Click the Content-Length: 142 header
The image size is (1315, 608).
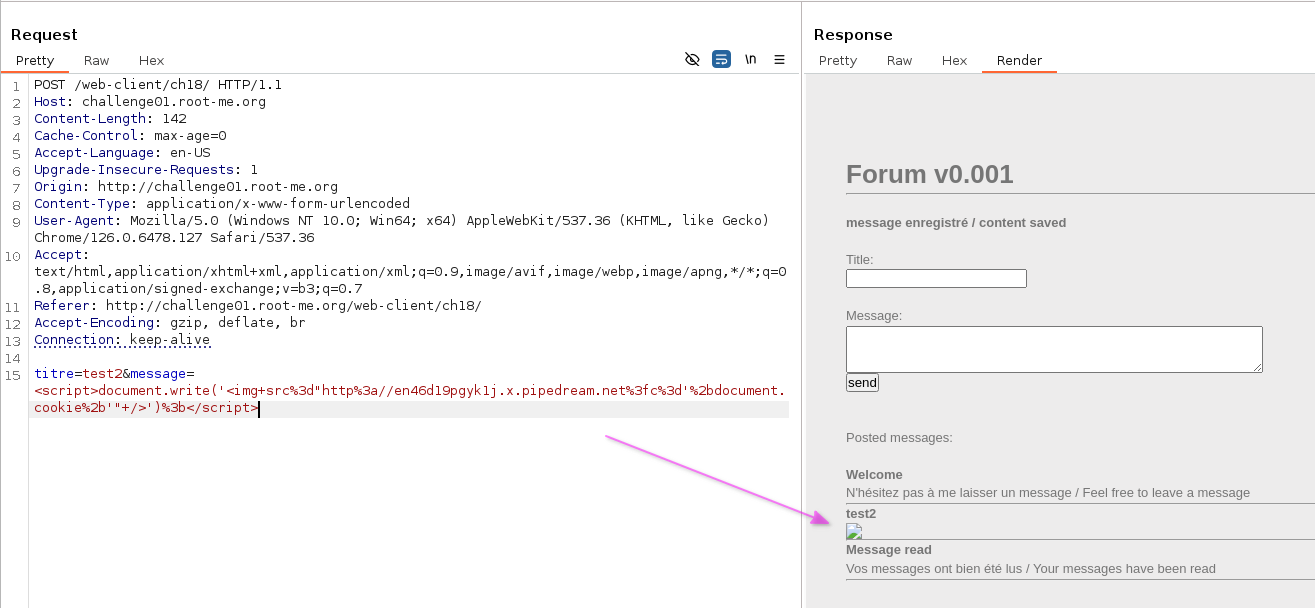pyautogui.click(x=110, y=119)
